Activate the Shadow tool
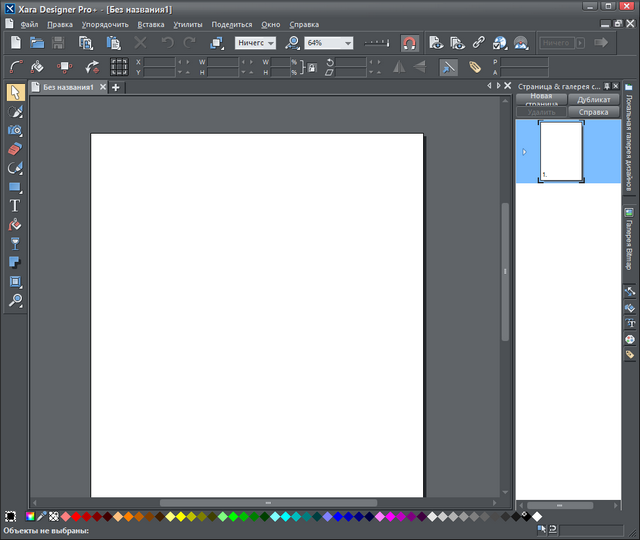 pos(15,263)
